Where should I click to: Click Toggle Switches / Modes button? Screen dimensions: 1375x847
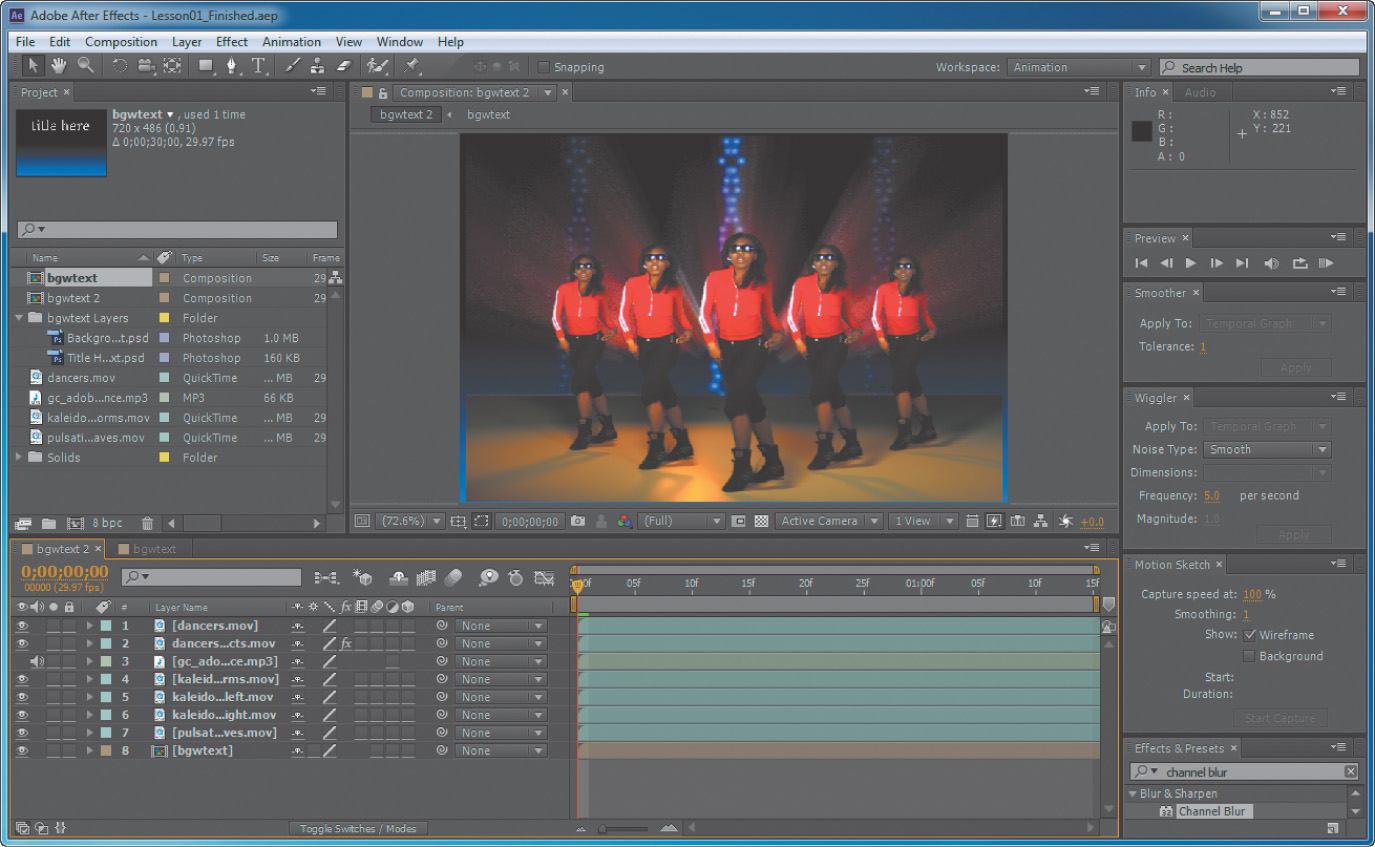pyautogui.click(x=359, y=828)
